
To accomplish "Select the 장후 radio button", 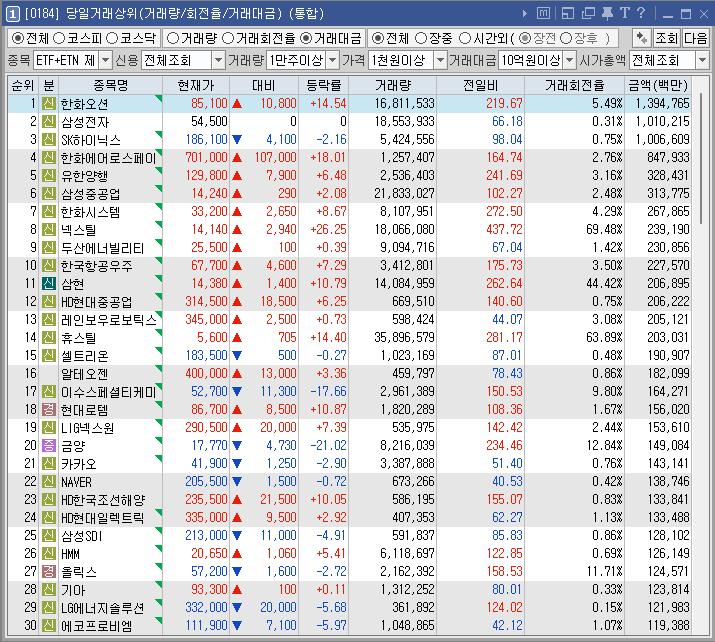I will pyautogui.click(x=566, y=38).
